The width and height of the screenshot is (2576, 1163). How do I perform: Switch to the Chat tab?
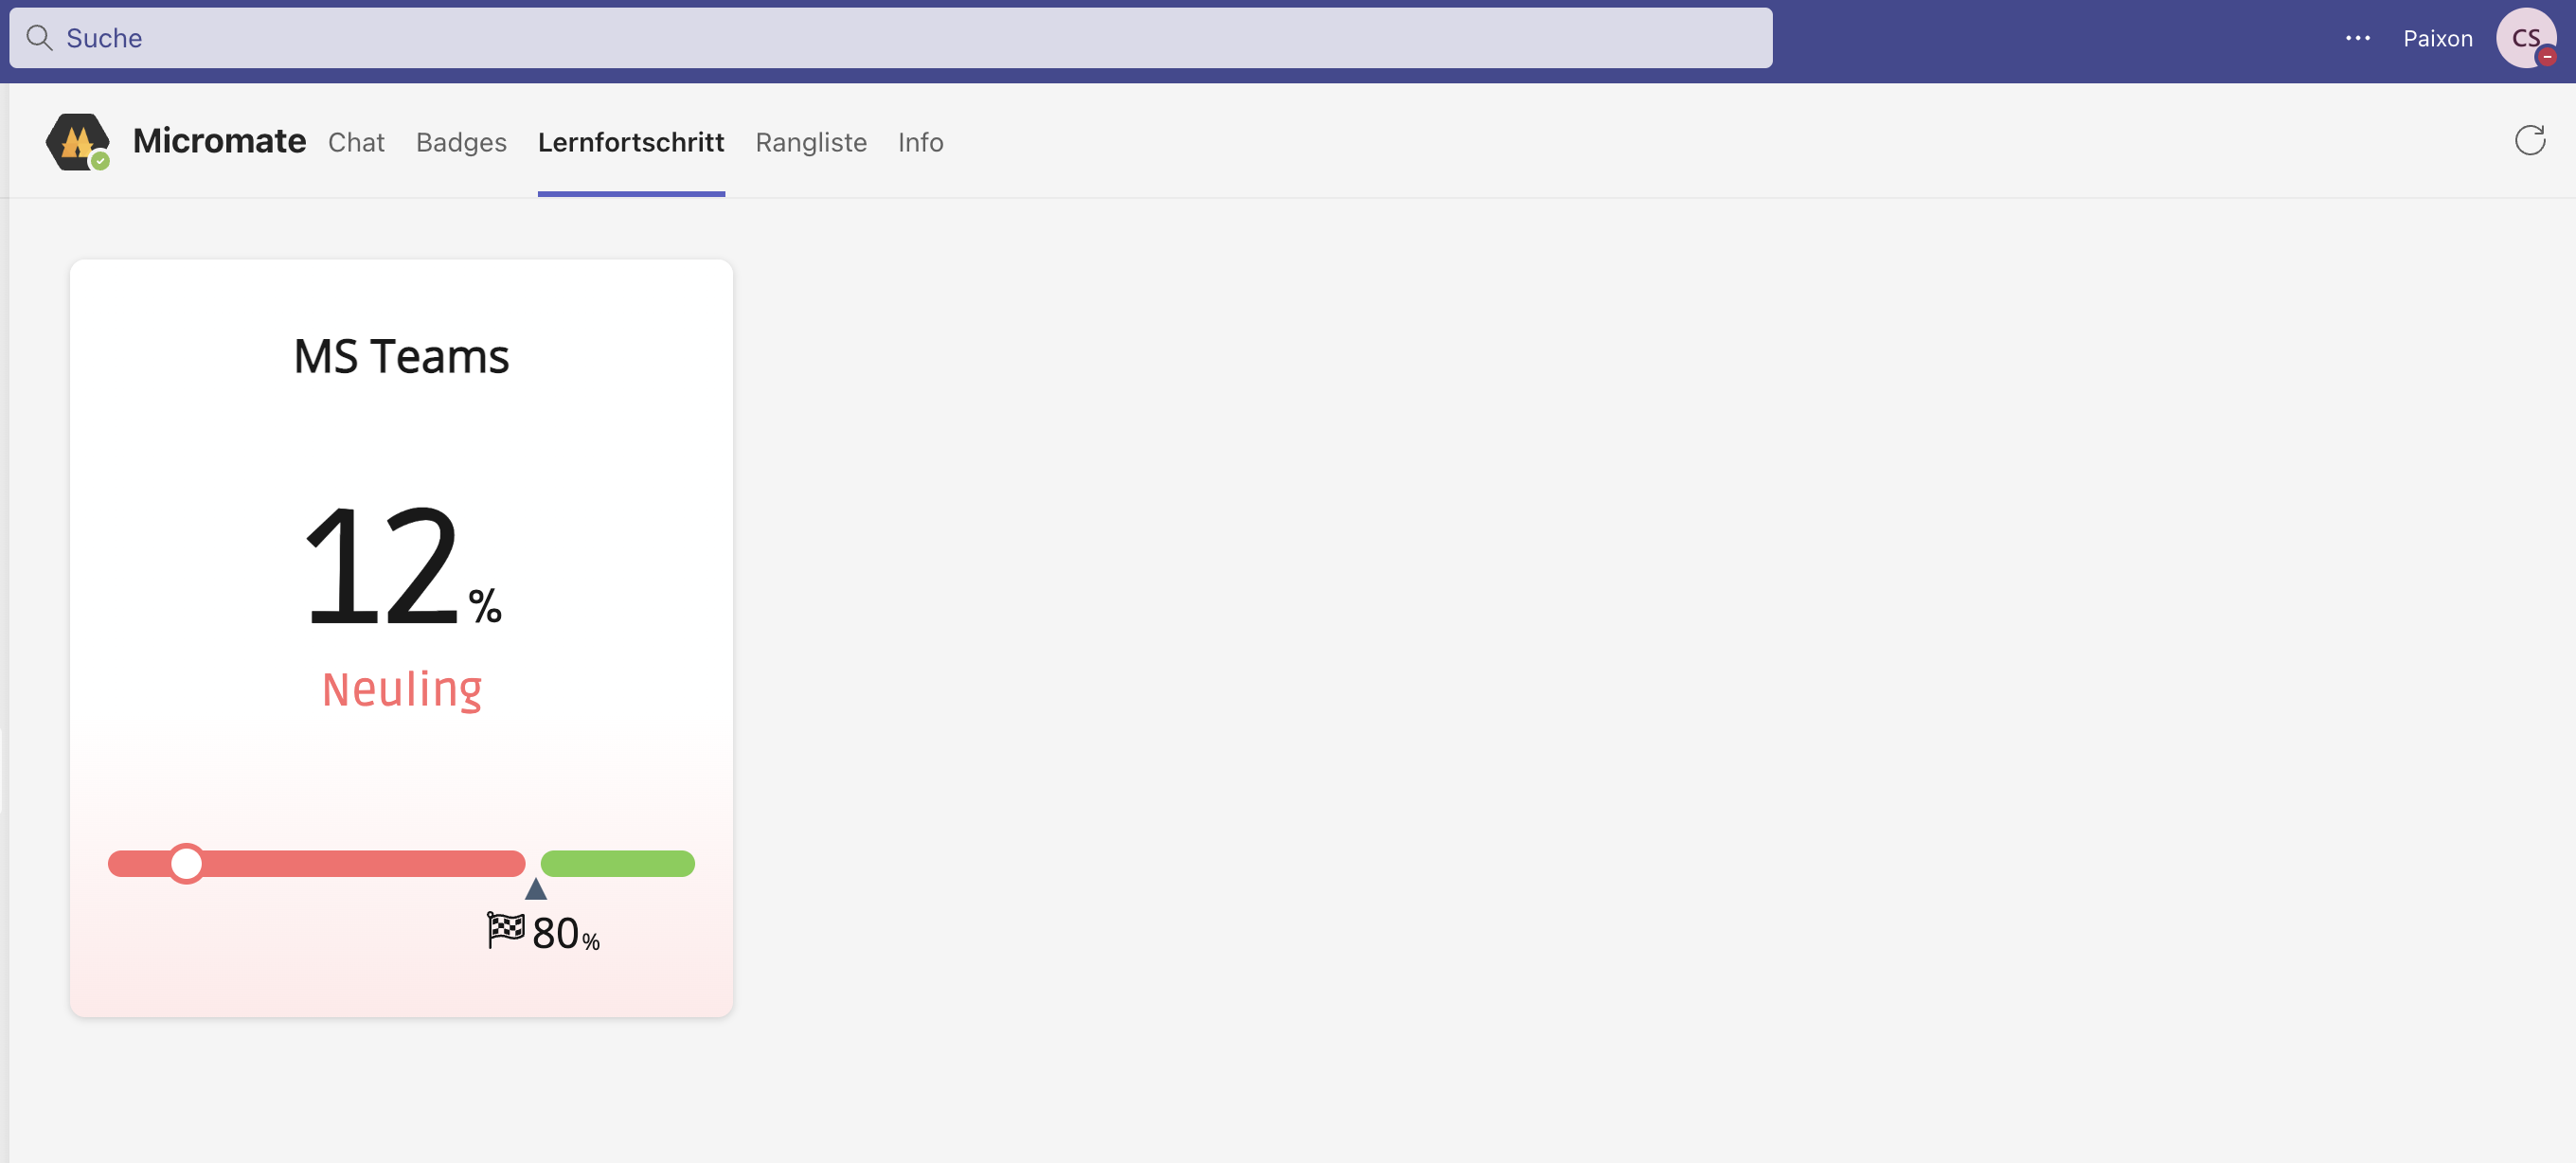356,142
